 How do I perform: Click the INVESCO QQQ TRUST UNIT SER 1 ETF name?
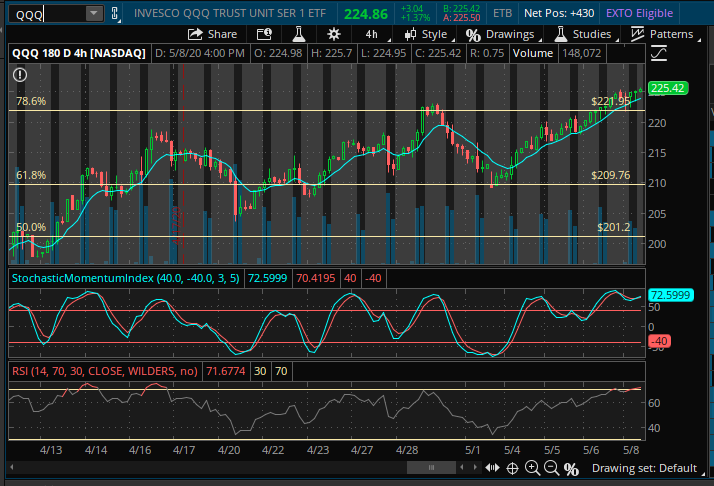(x=230, y=13)
